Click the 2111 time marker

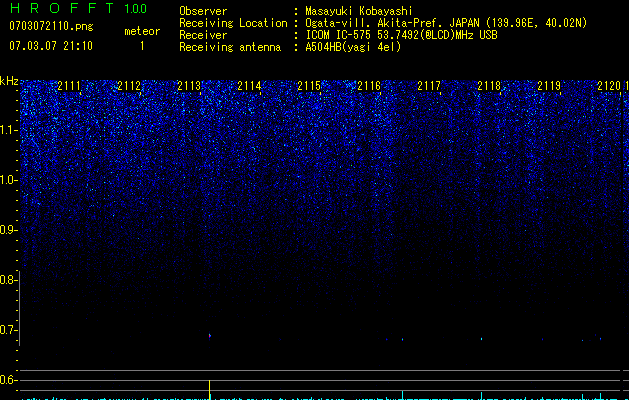click(69, 86)
